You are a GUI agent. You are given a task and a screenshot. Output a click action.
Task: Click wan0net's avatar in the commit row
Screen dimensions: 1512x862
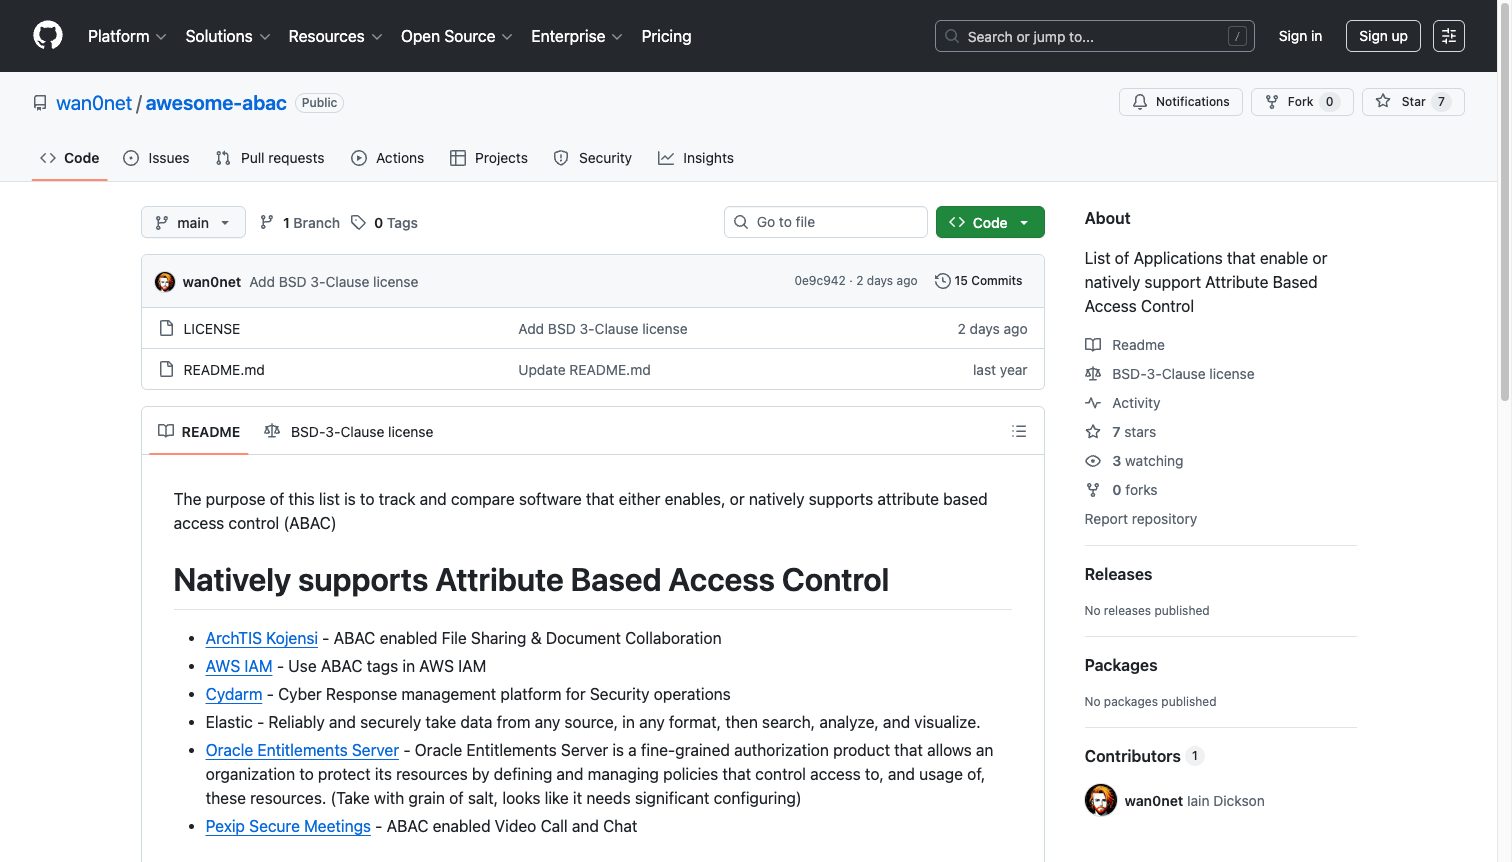[165, 282]
